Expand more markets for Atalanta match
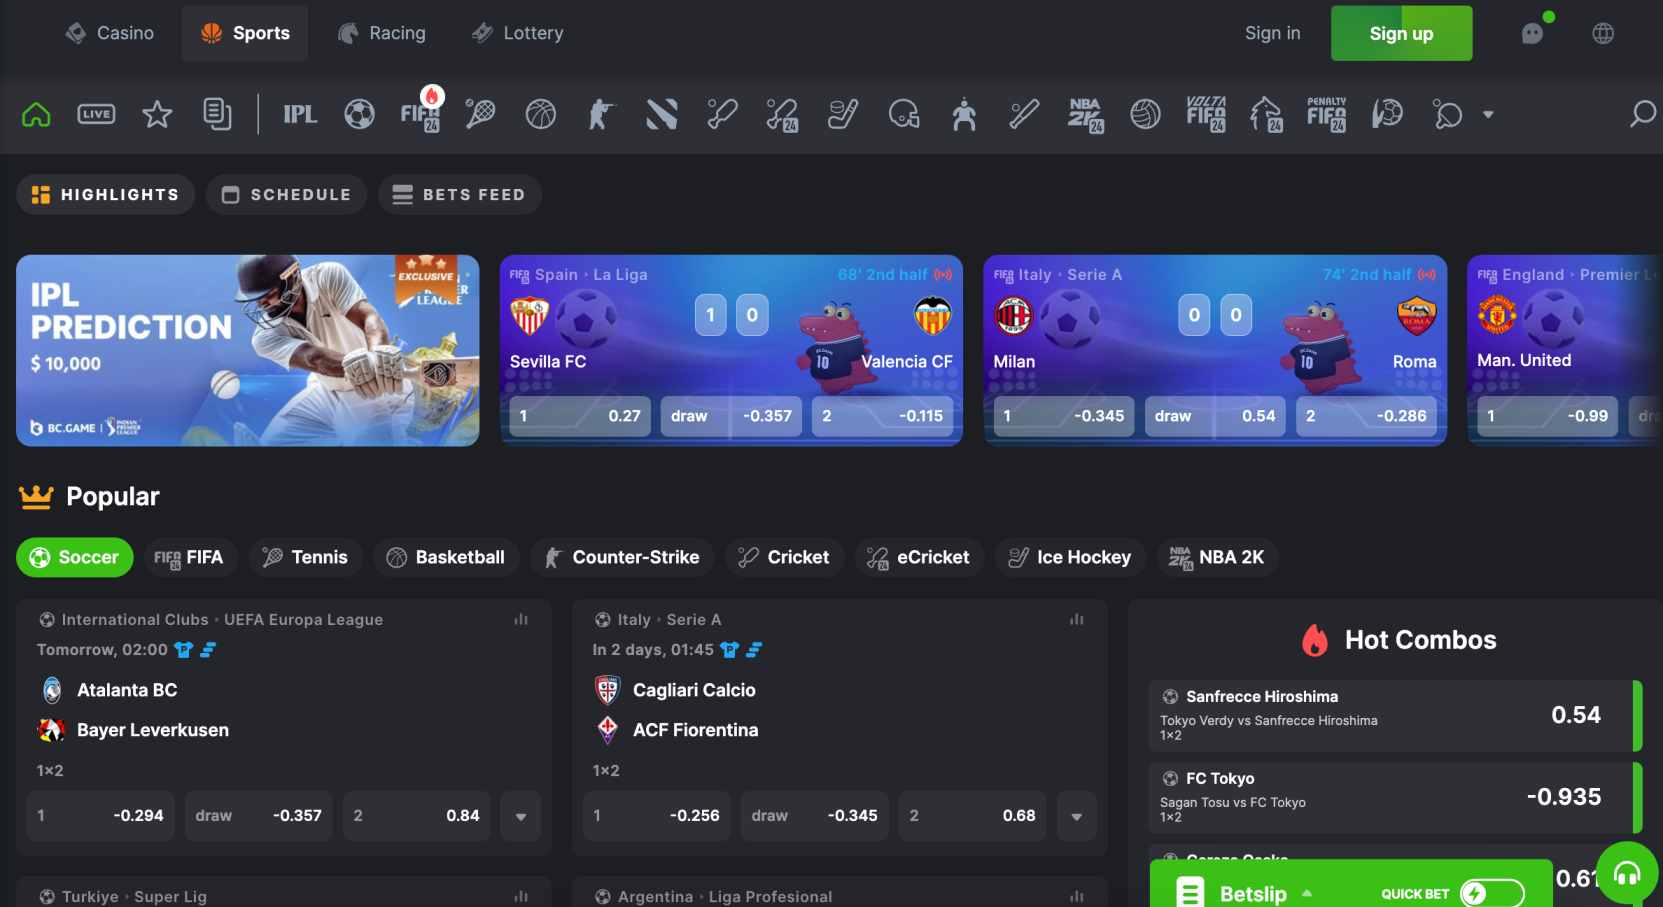The image size is (1663, 907). (521, 816)
